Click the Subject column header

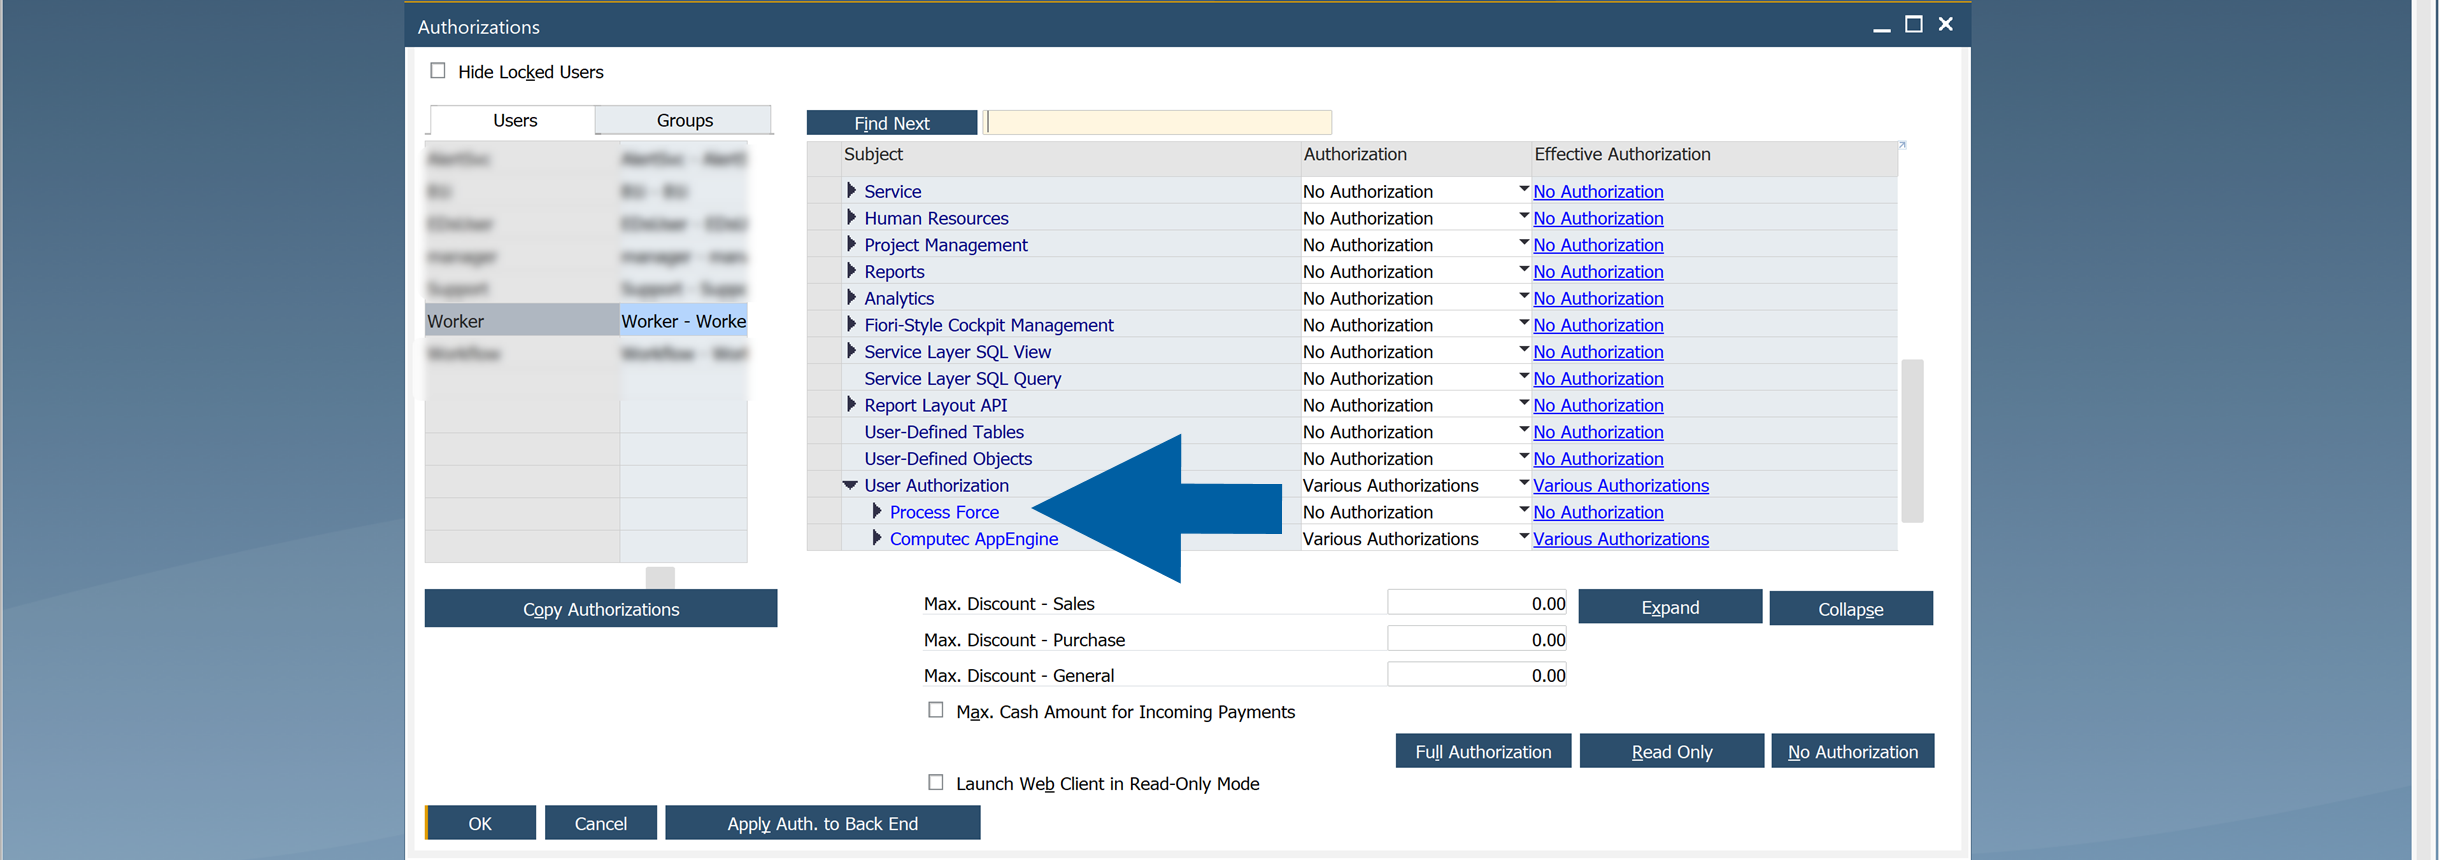point(1070,154)
